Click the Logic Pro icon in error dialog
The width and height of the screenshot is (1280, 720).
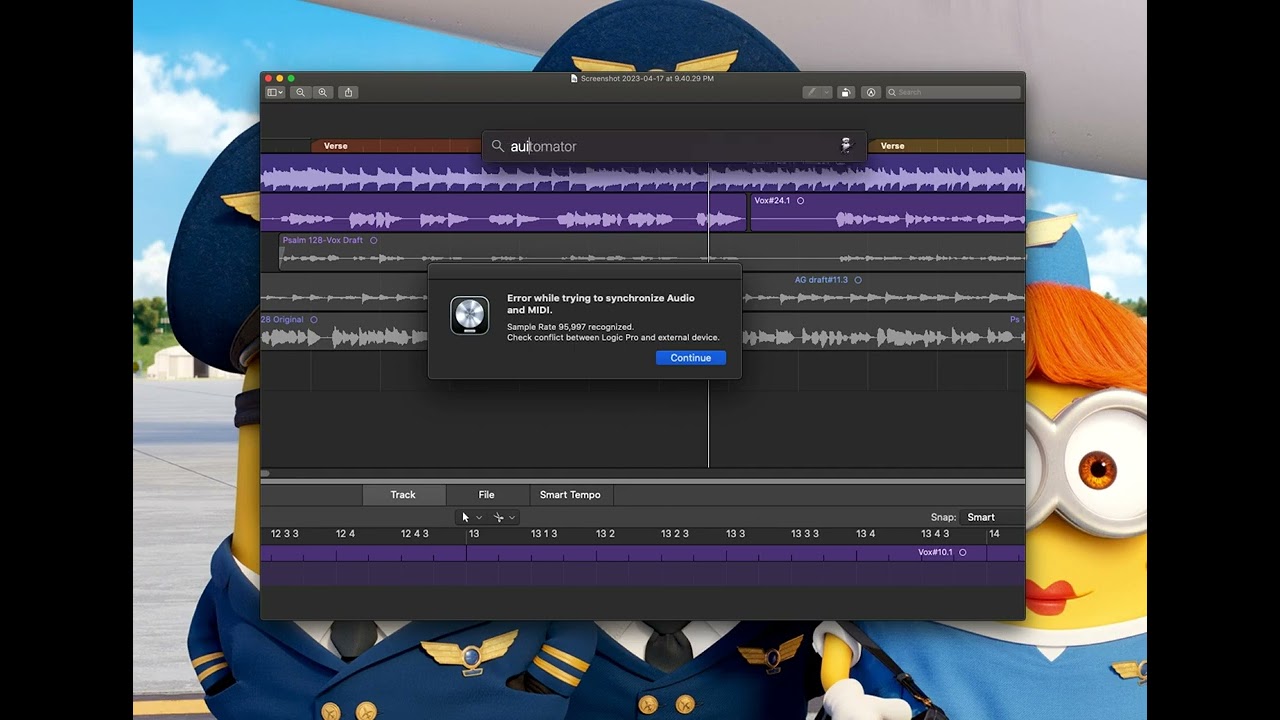(x=469, y=315)
